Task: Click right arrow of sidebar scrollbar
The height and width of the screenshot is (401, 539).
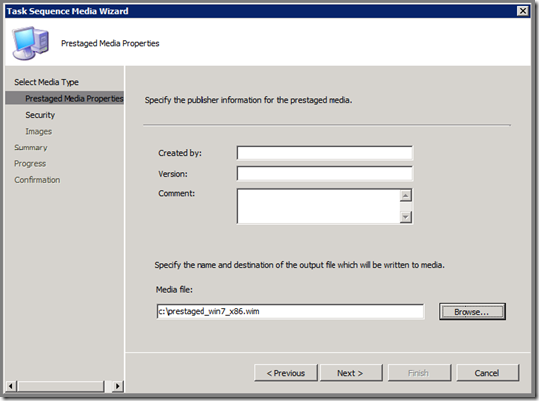Action: (118, 386)
